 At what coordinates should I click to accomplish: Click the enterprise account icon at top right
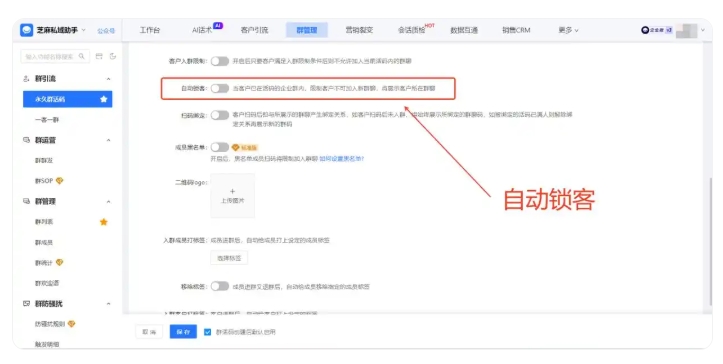[x=645, y=30]
